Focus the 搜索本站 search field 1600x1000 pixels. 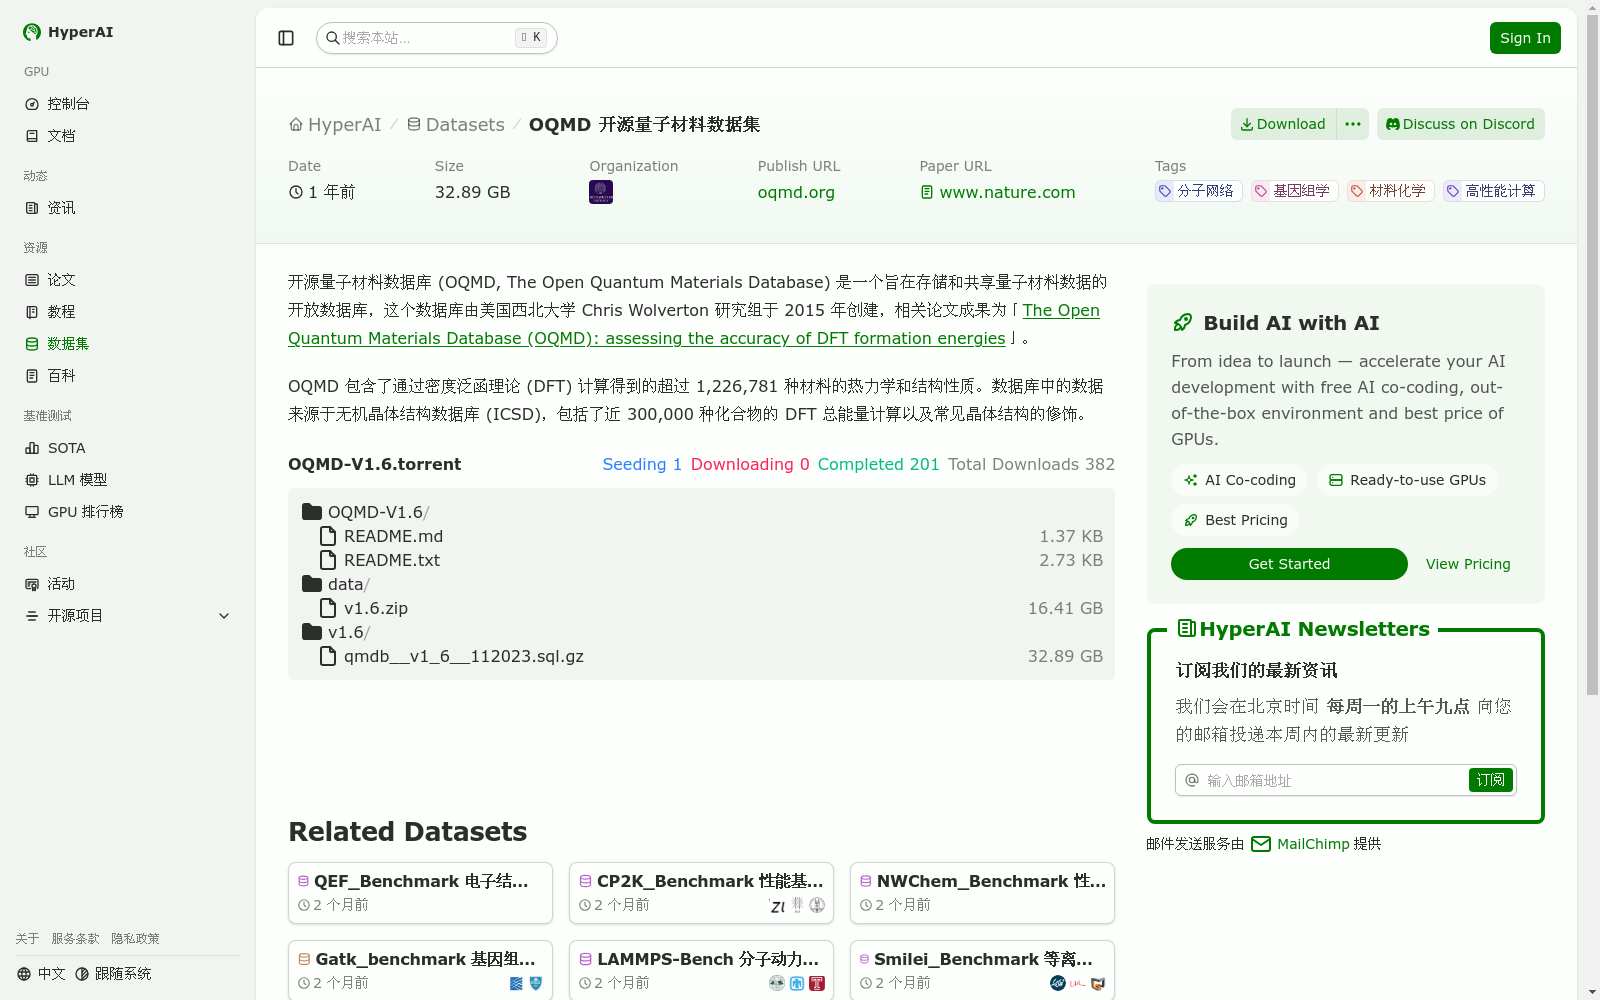[437, 38]
